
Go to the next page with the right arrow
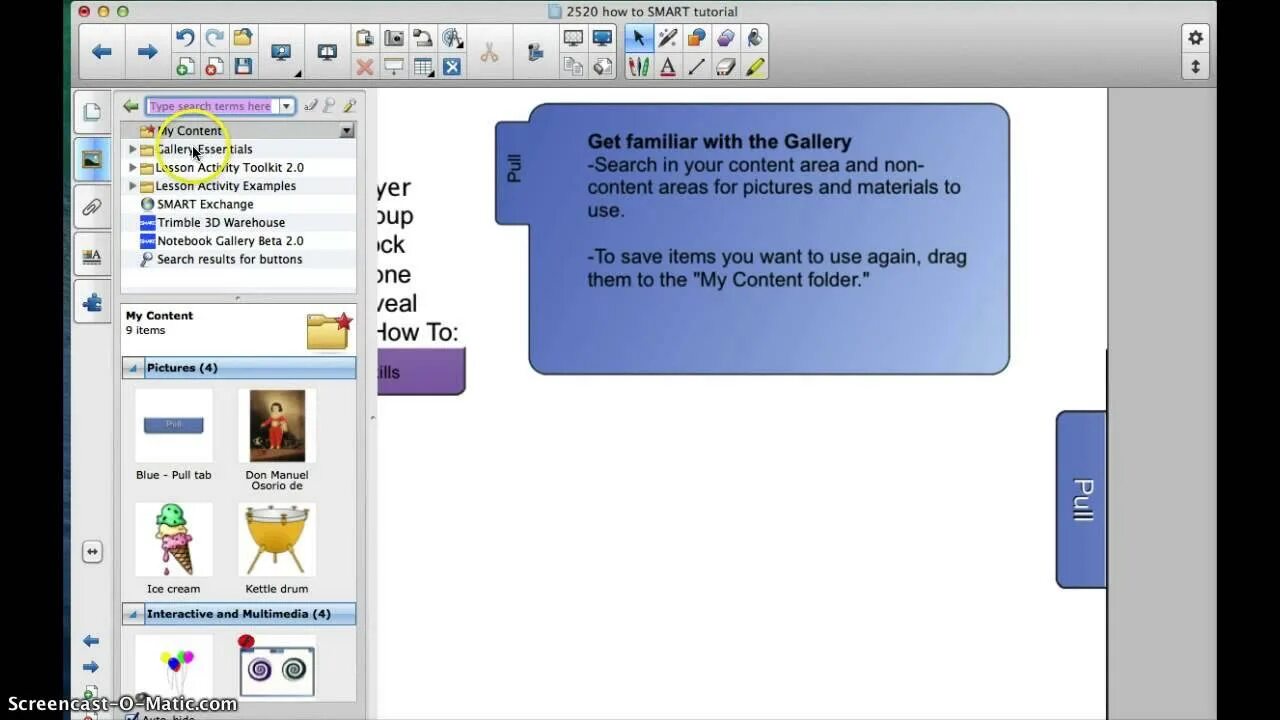point(147,52)
